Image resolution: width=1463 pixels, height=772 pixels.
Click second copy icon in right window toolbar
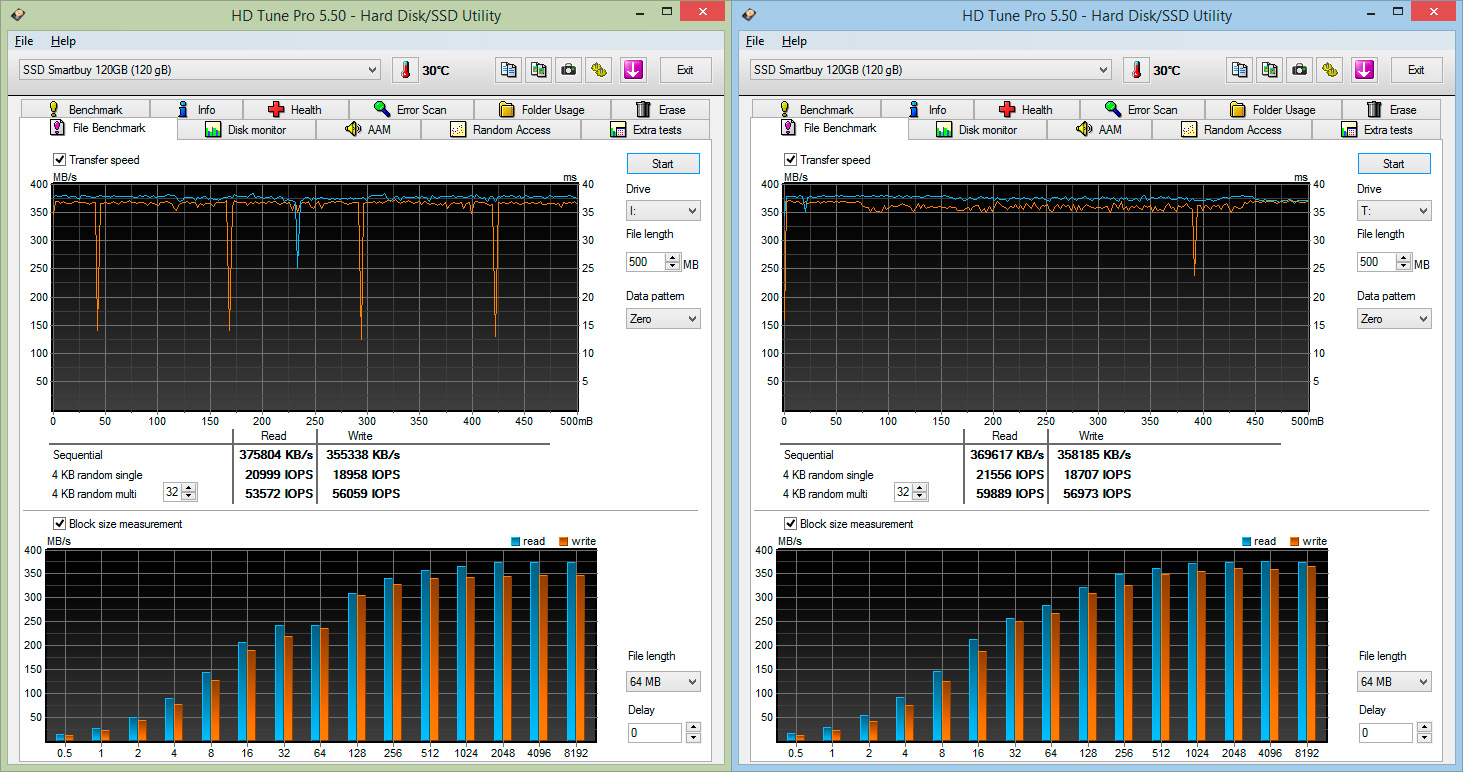1269,70
